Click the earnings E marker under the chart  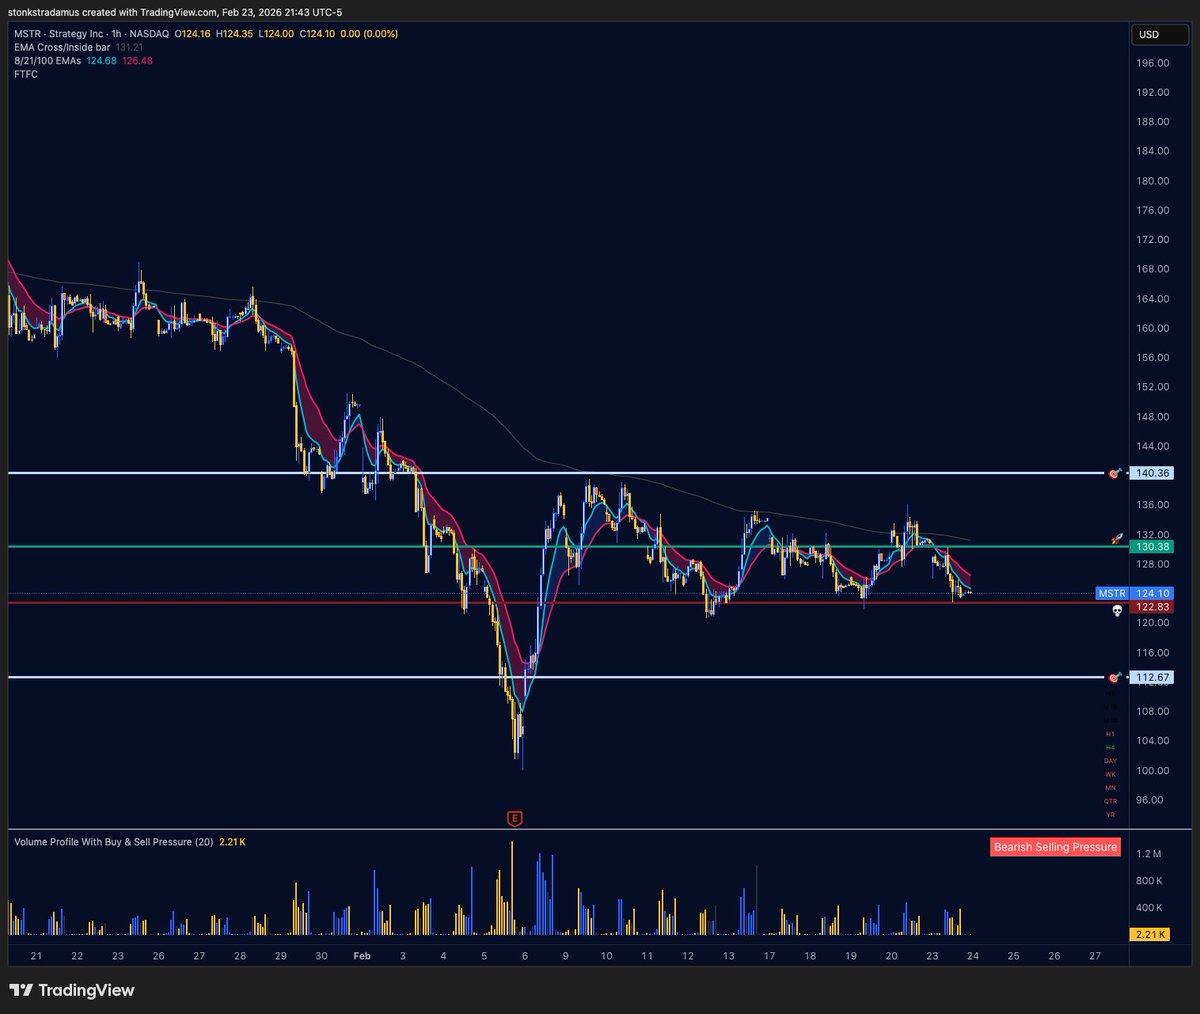(515, 818)
